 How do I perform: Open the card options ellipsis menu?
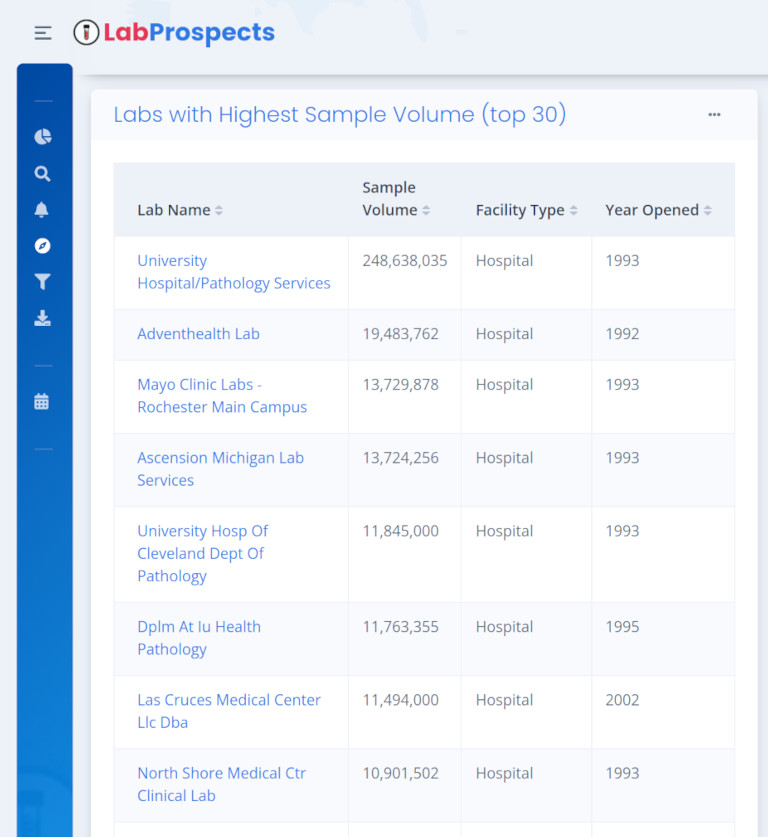point(714,115)
